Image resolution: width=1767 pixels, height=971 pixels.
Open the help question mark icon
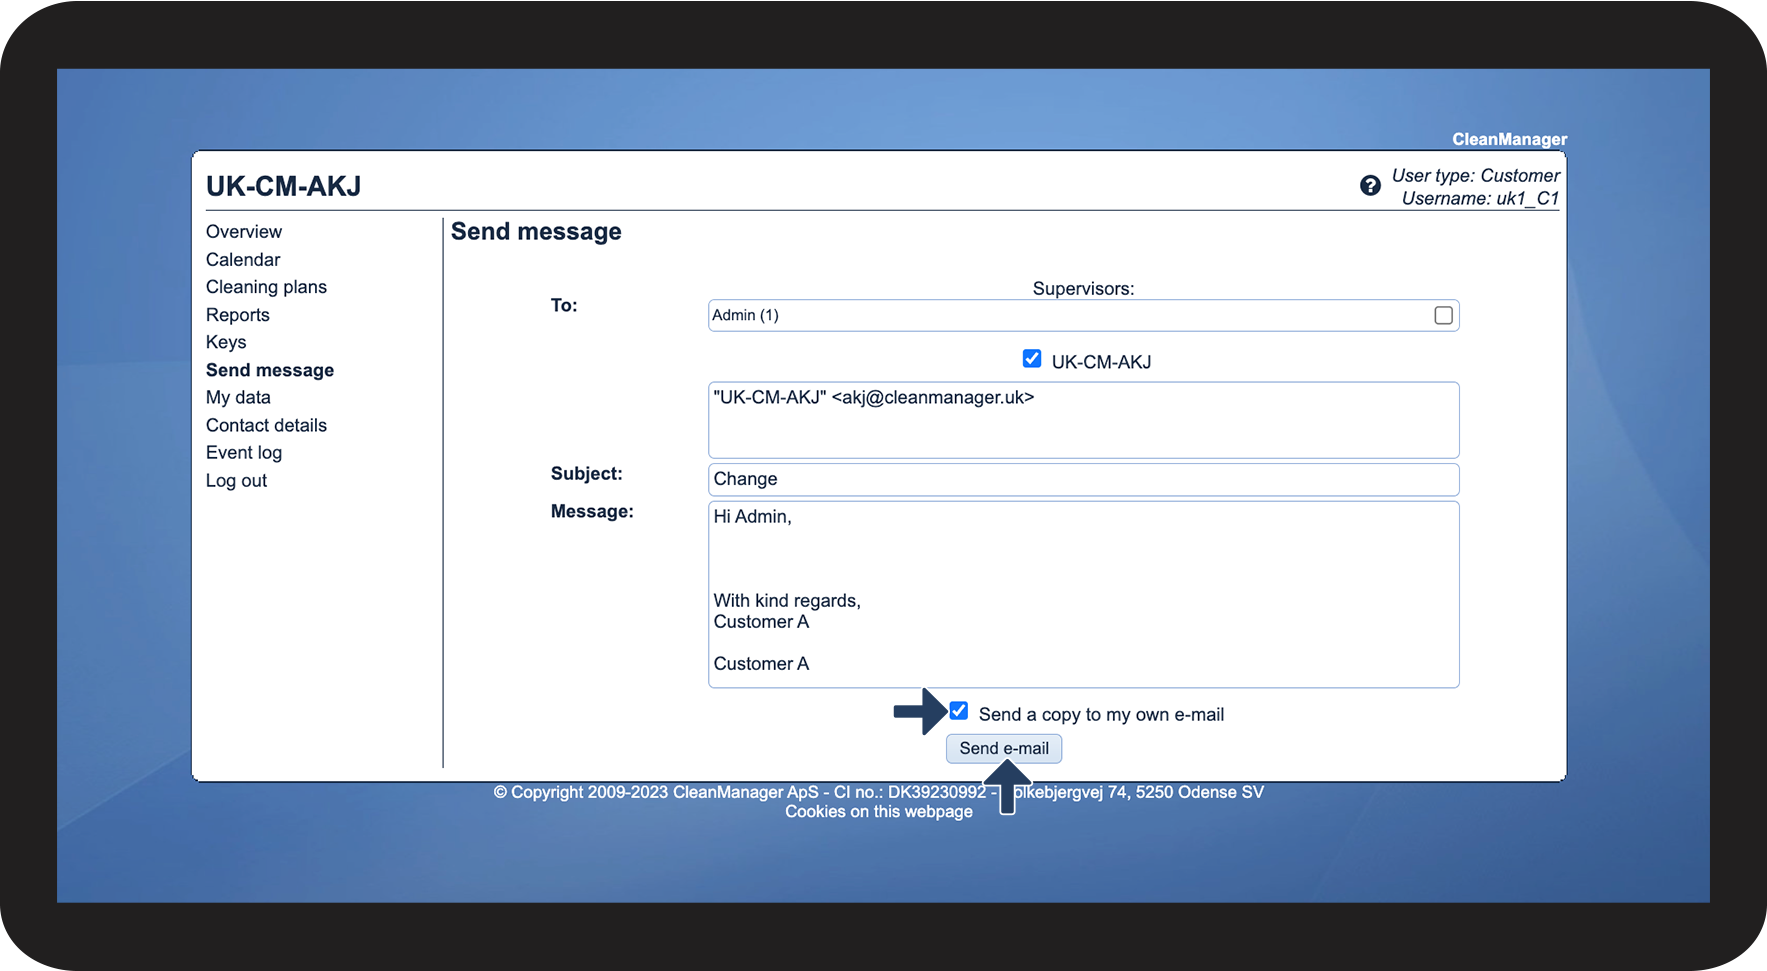coord(1370,186)
